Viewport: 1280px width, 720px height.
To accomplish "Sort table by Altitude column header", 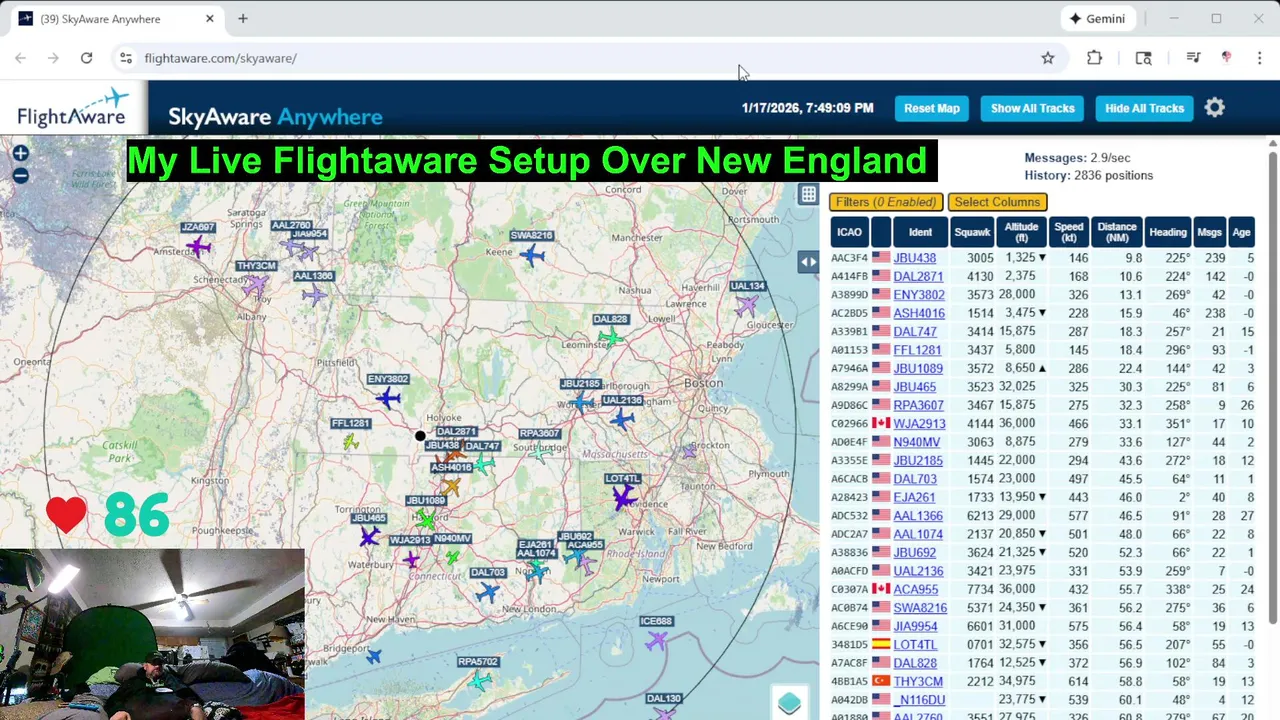I will pyautogui.click(x=1021, y=232).
